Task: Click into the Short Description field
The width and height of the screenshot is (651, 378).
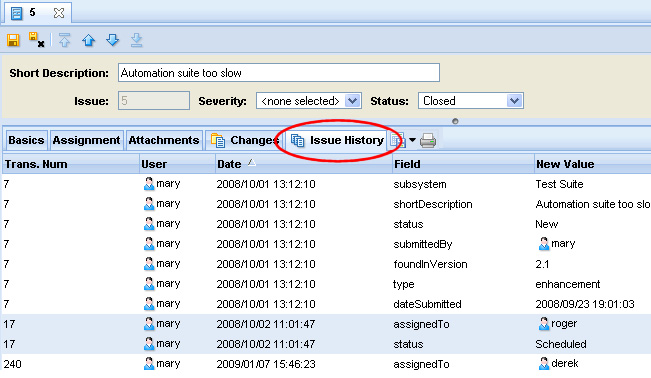Action: click(279, 73)
